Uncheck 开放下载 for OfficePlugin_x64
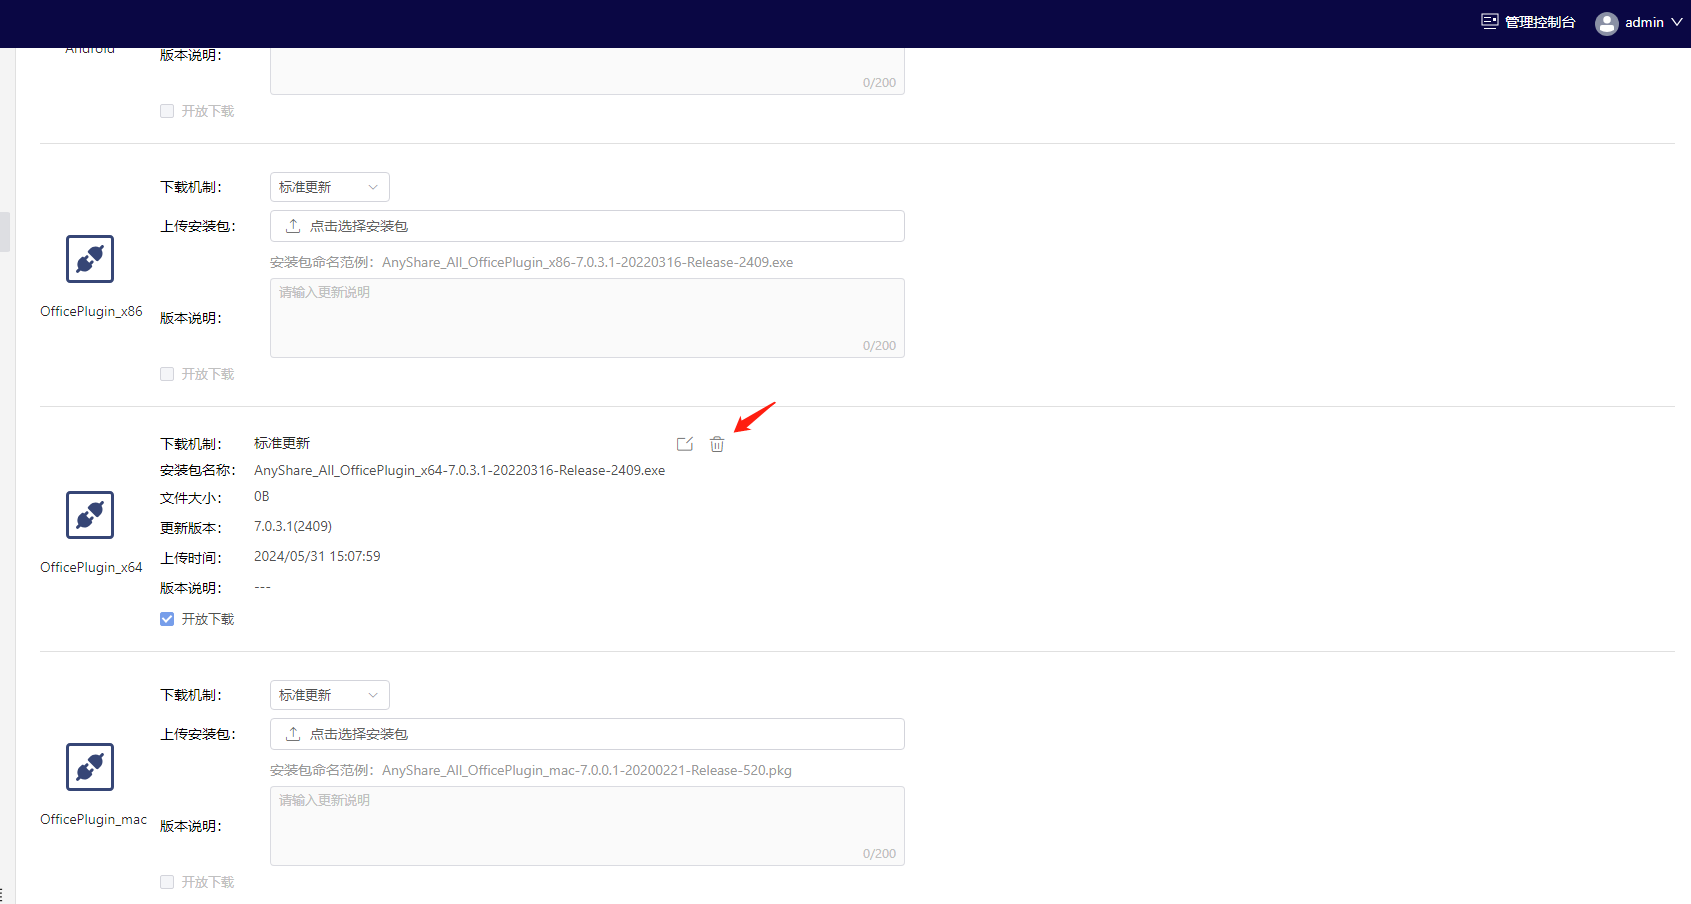The height and width of the screenshot is (904, 1691). (x=167, y=619)
